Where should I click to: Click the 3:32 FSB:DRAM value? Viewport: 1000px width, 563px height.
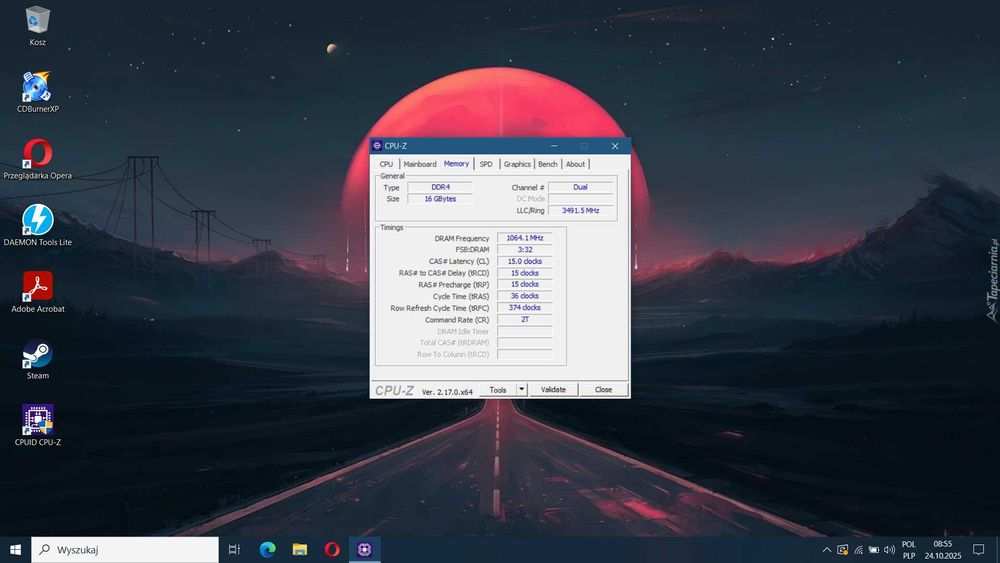[x=525, y=249]
